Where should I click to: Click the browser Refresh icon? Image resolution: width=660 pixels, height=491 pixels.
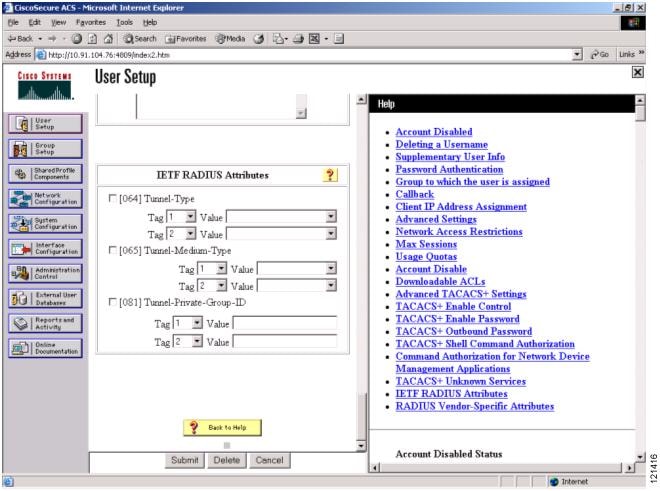click(92, 39)
